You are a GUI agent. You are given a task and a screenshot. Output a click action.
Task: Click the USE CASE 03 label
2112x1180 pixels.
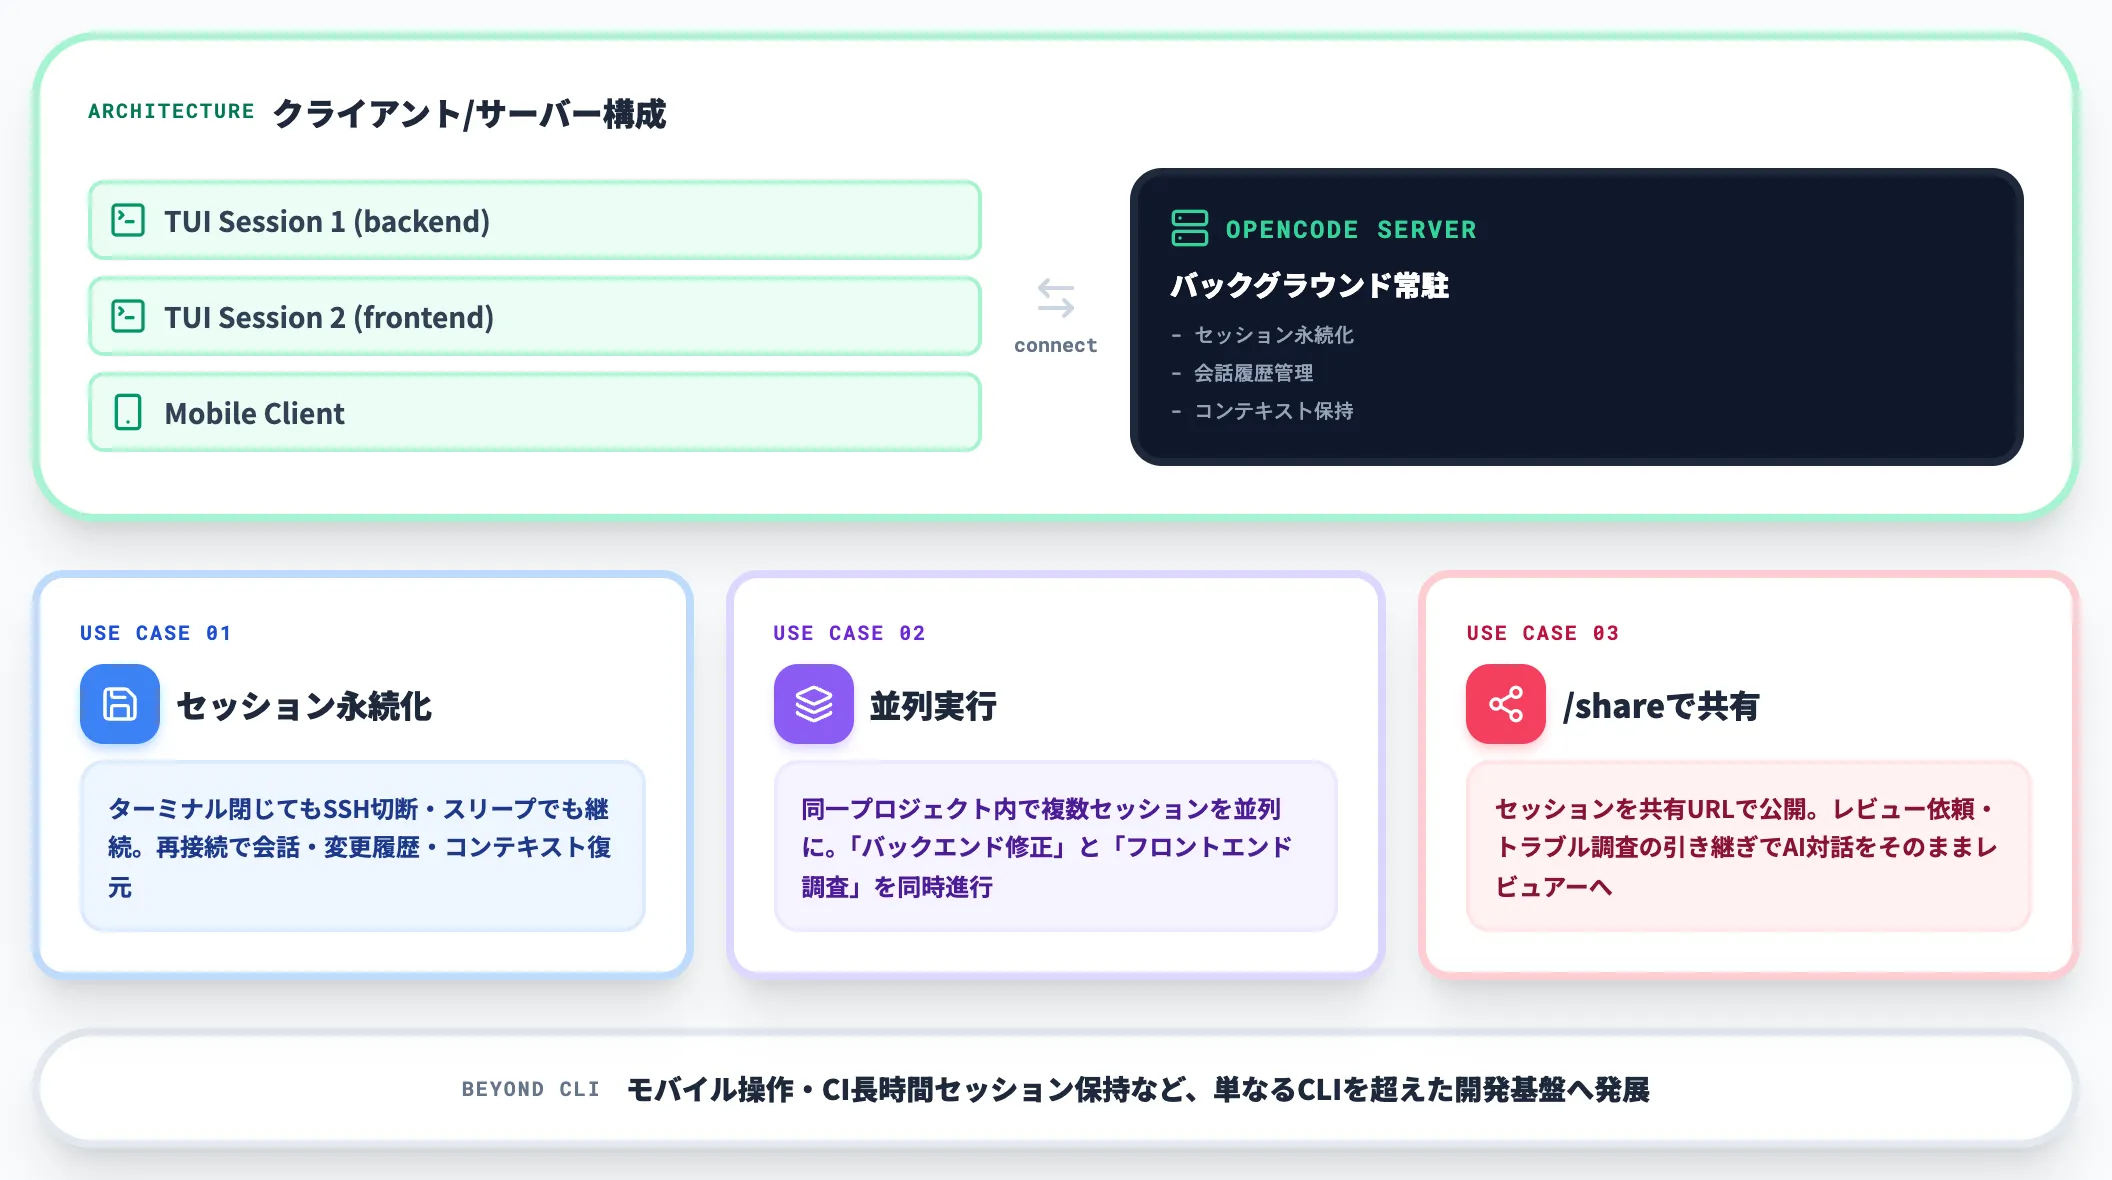(1543, 633)
